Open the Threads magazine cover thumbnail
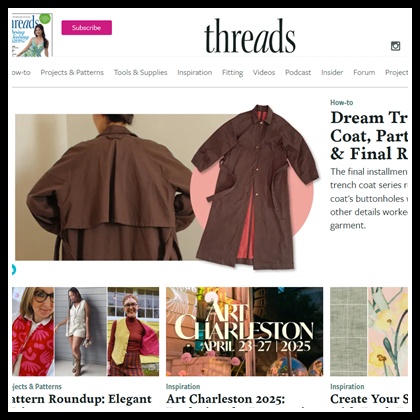 pos(32,35)
